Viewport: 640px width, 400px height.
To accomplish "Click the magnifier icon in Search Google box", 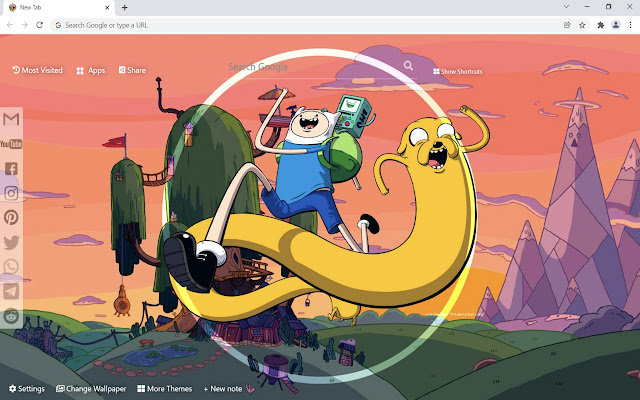I will pyautogui.click(x=408, y=65).
